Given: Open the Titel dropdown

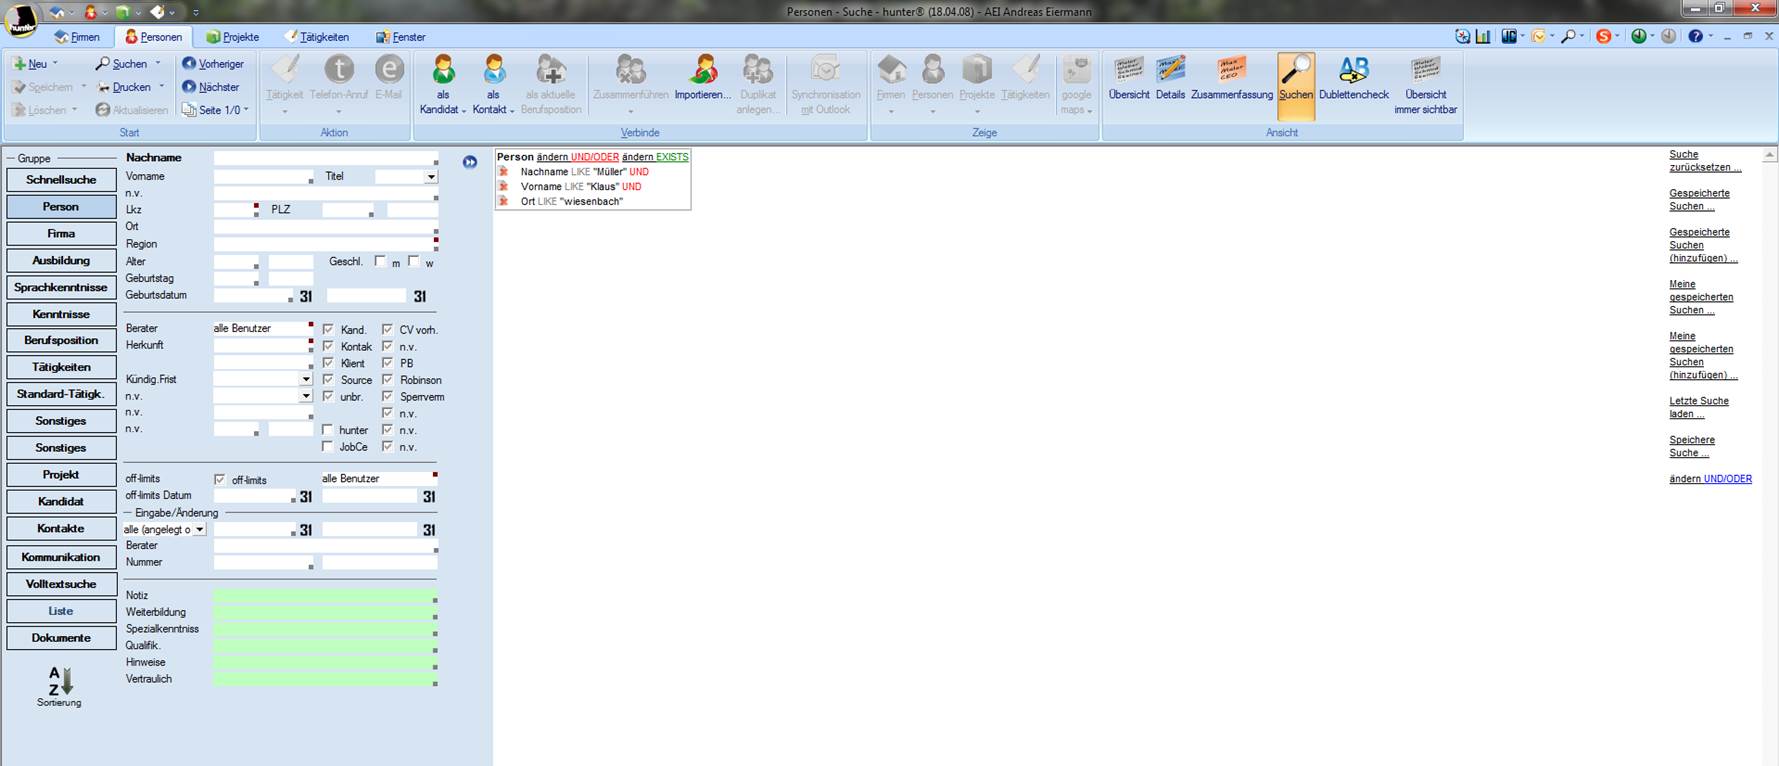Looking at the screenshot, I should click(431, 177).
